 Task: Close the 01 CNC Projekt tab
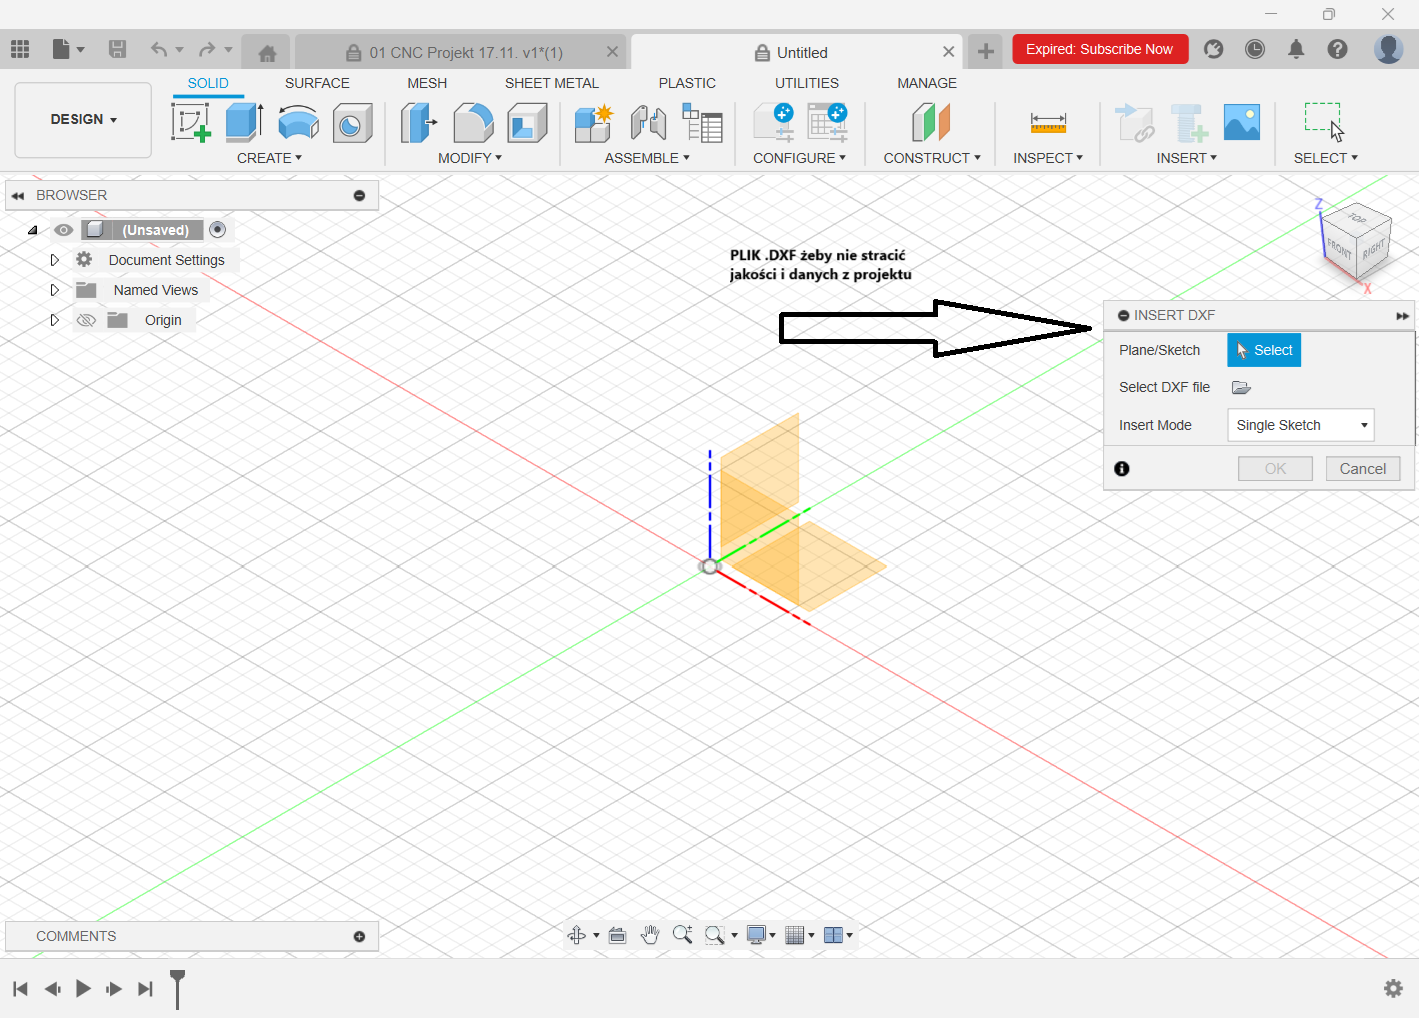(612, 52)
